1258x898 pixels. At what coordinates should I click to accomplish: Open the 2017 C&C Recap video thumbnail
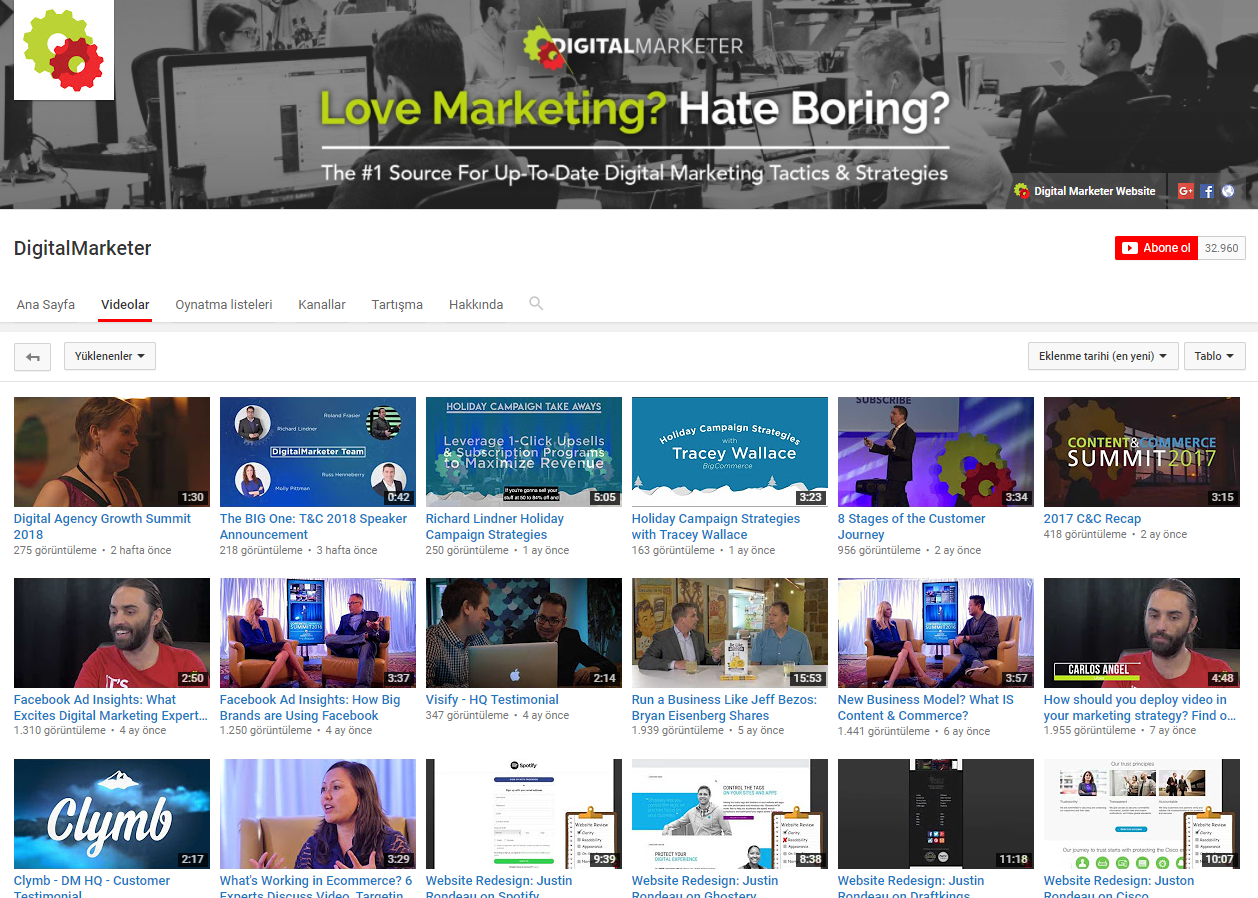click(1141, 452)
